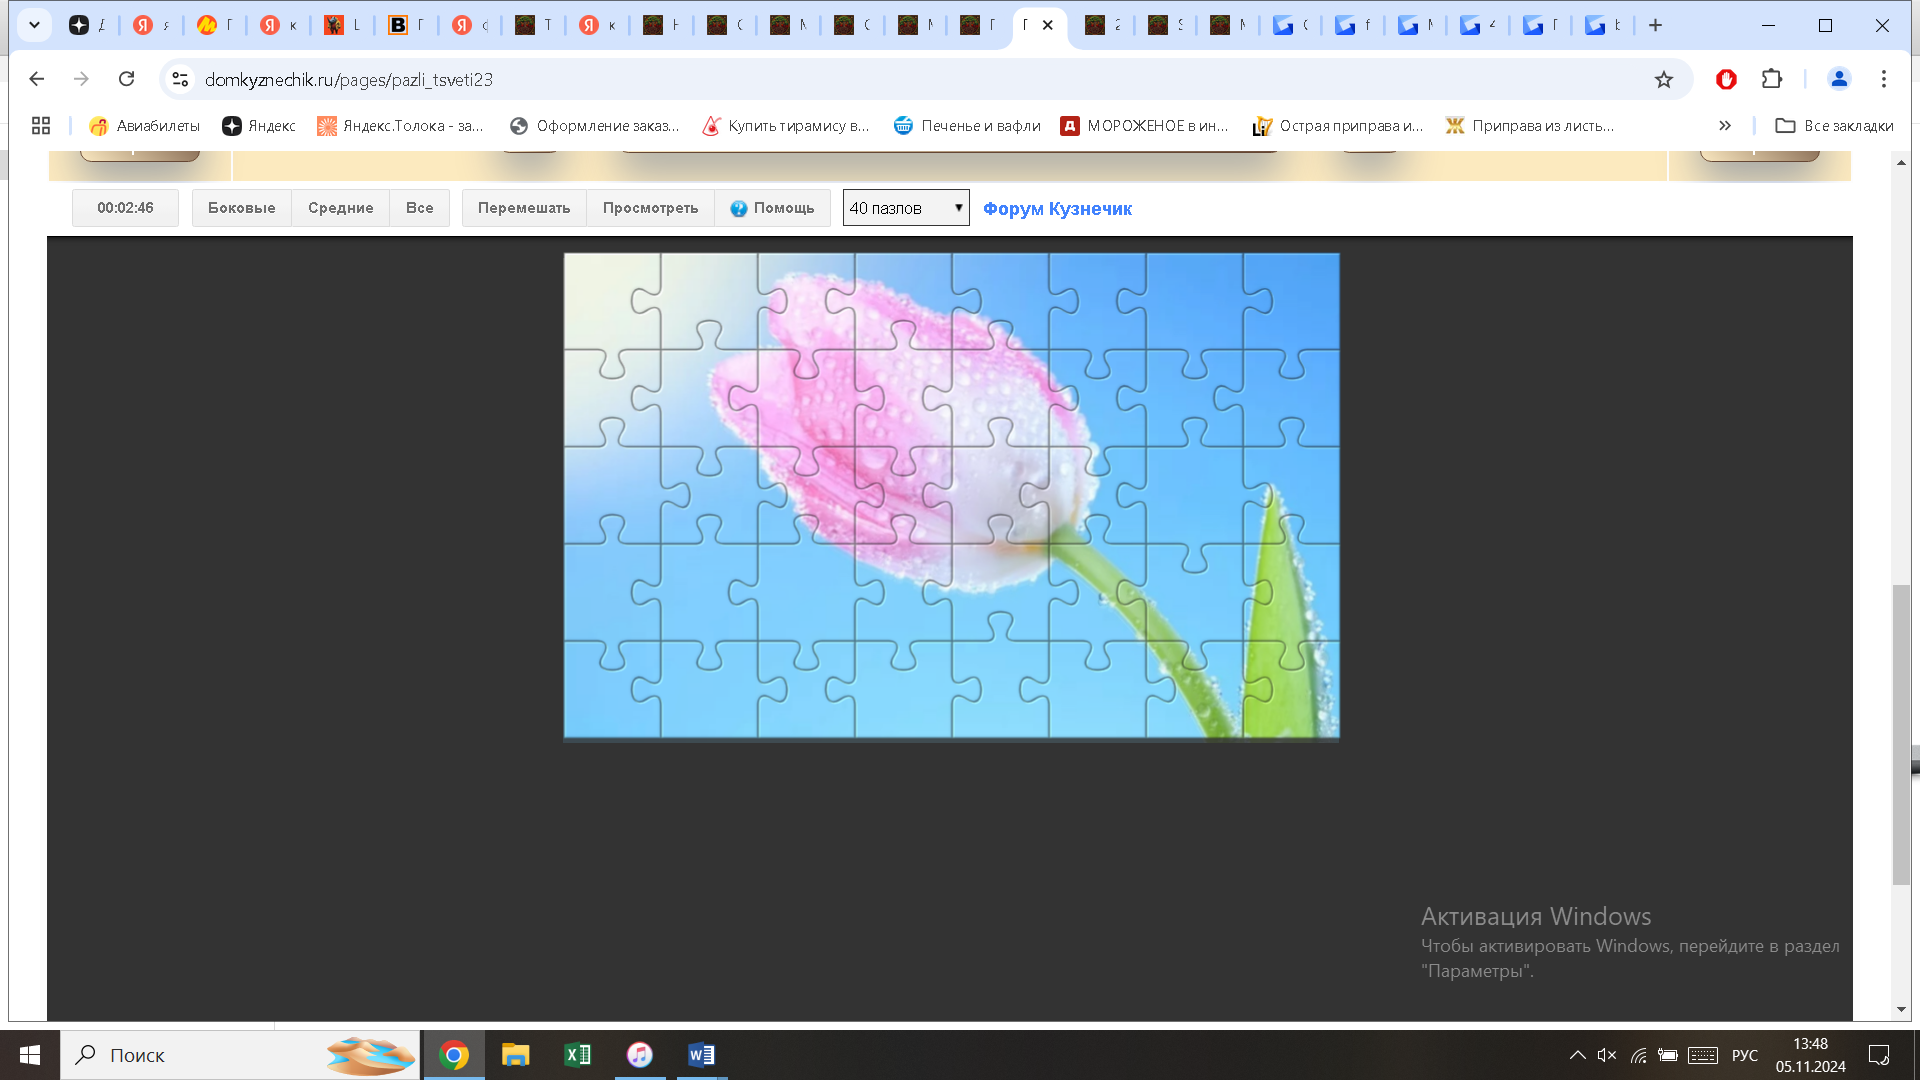The image size is (1920, 1080).
Task: Open the Apps grid in bookmarks bar
Action: (41, 125)
